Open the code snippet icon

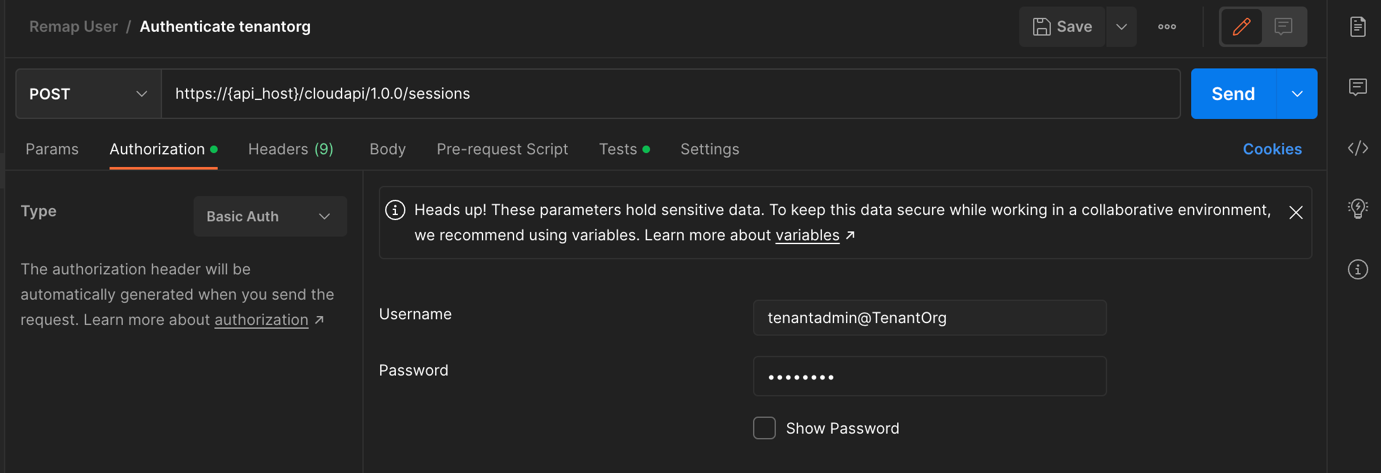[1357, 149]
